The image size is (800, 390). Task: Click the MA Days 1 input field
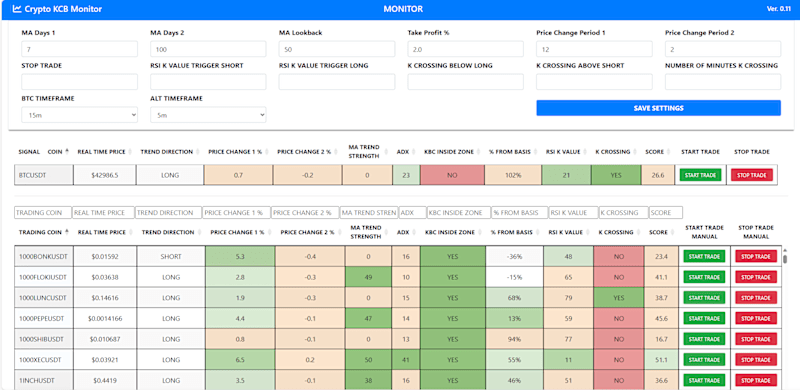[x=80, y=49]
